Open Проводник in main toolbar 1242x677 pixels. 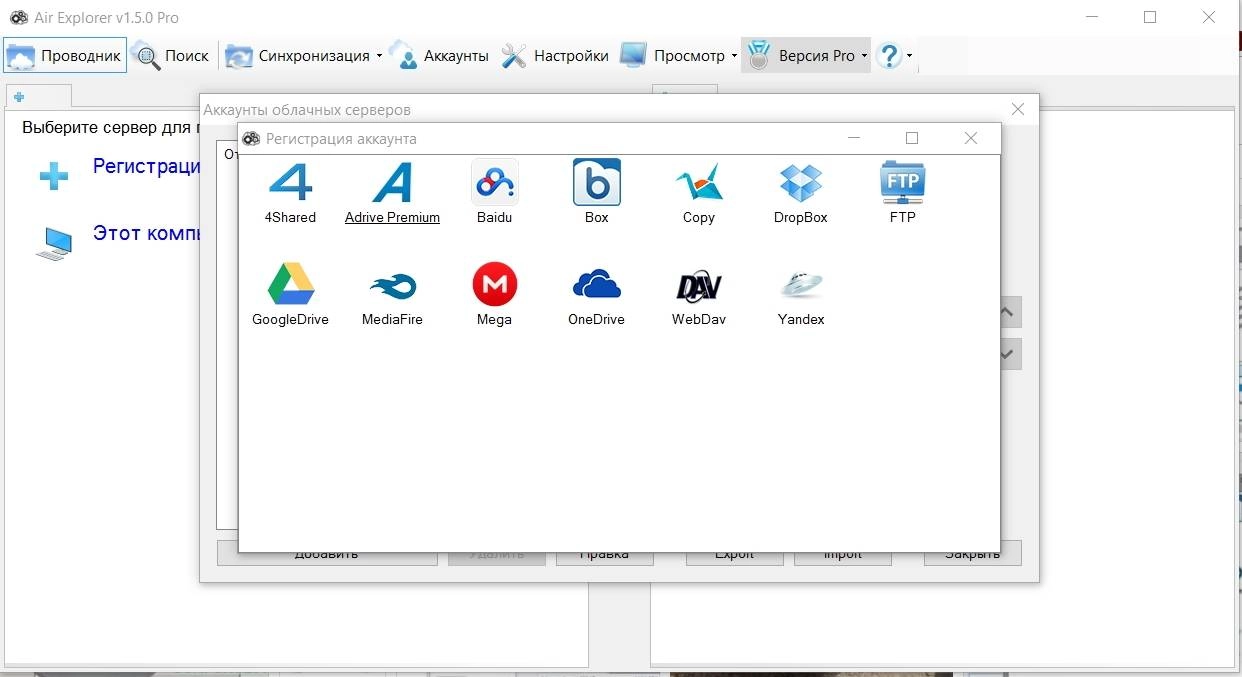(65, 56)
